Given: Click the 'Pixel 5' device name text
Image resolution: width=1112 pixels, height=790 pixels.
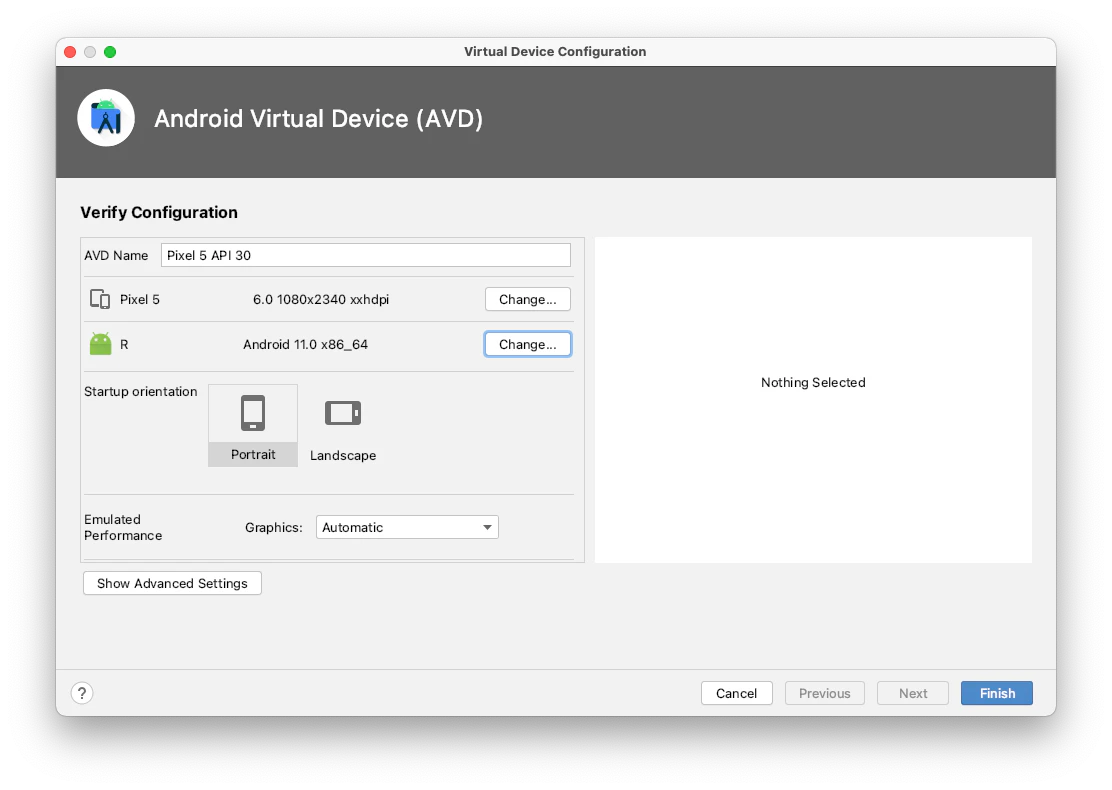Looking at the screenshot, I should pyautogui.click(x=140, y=299).
